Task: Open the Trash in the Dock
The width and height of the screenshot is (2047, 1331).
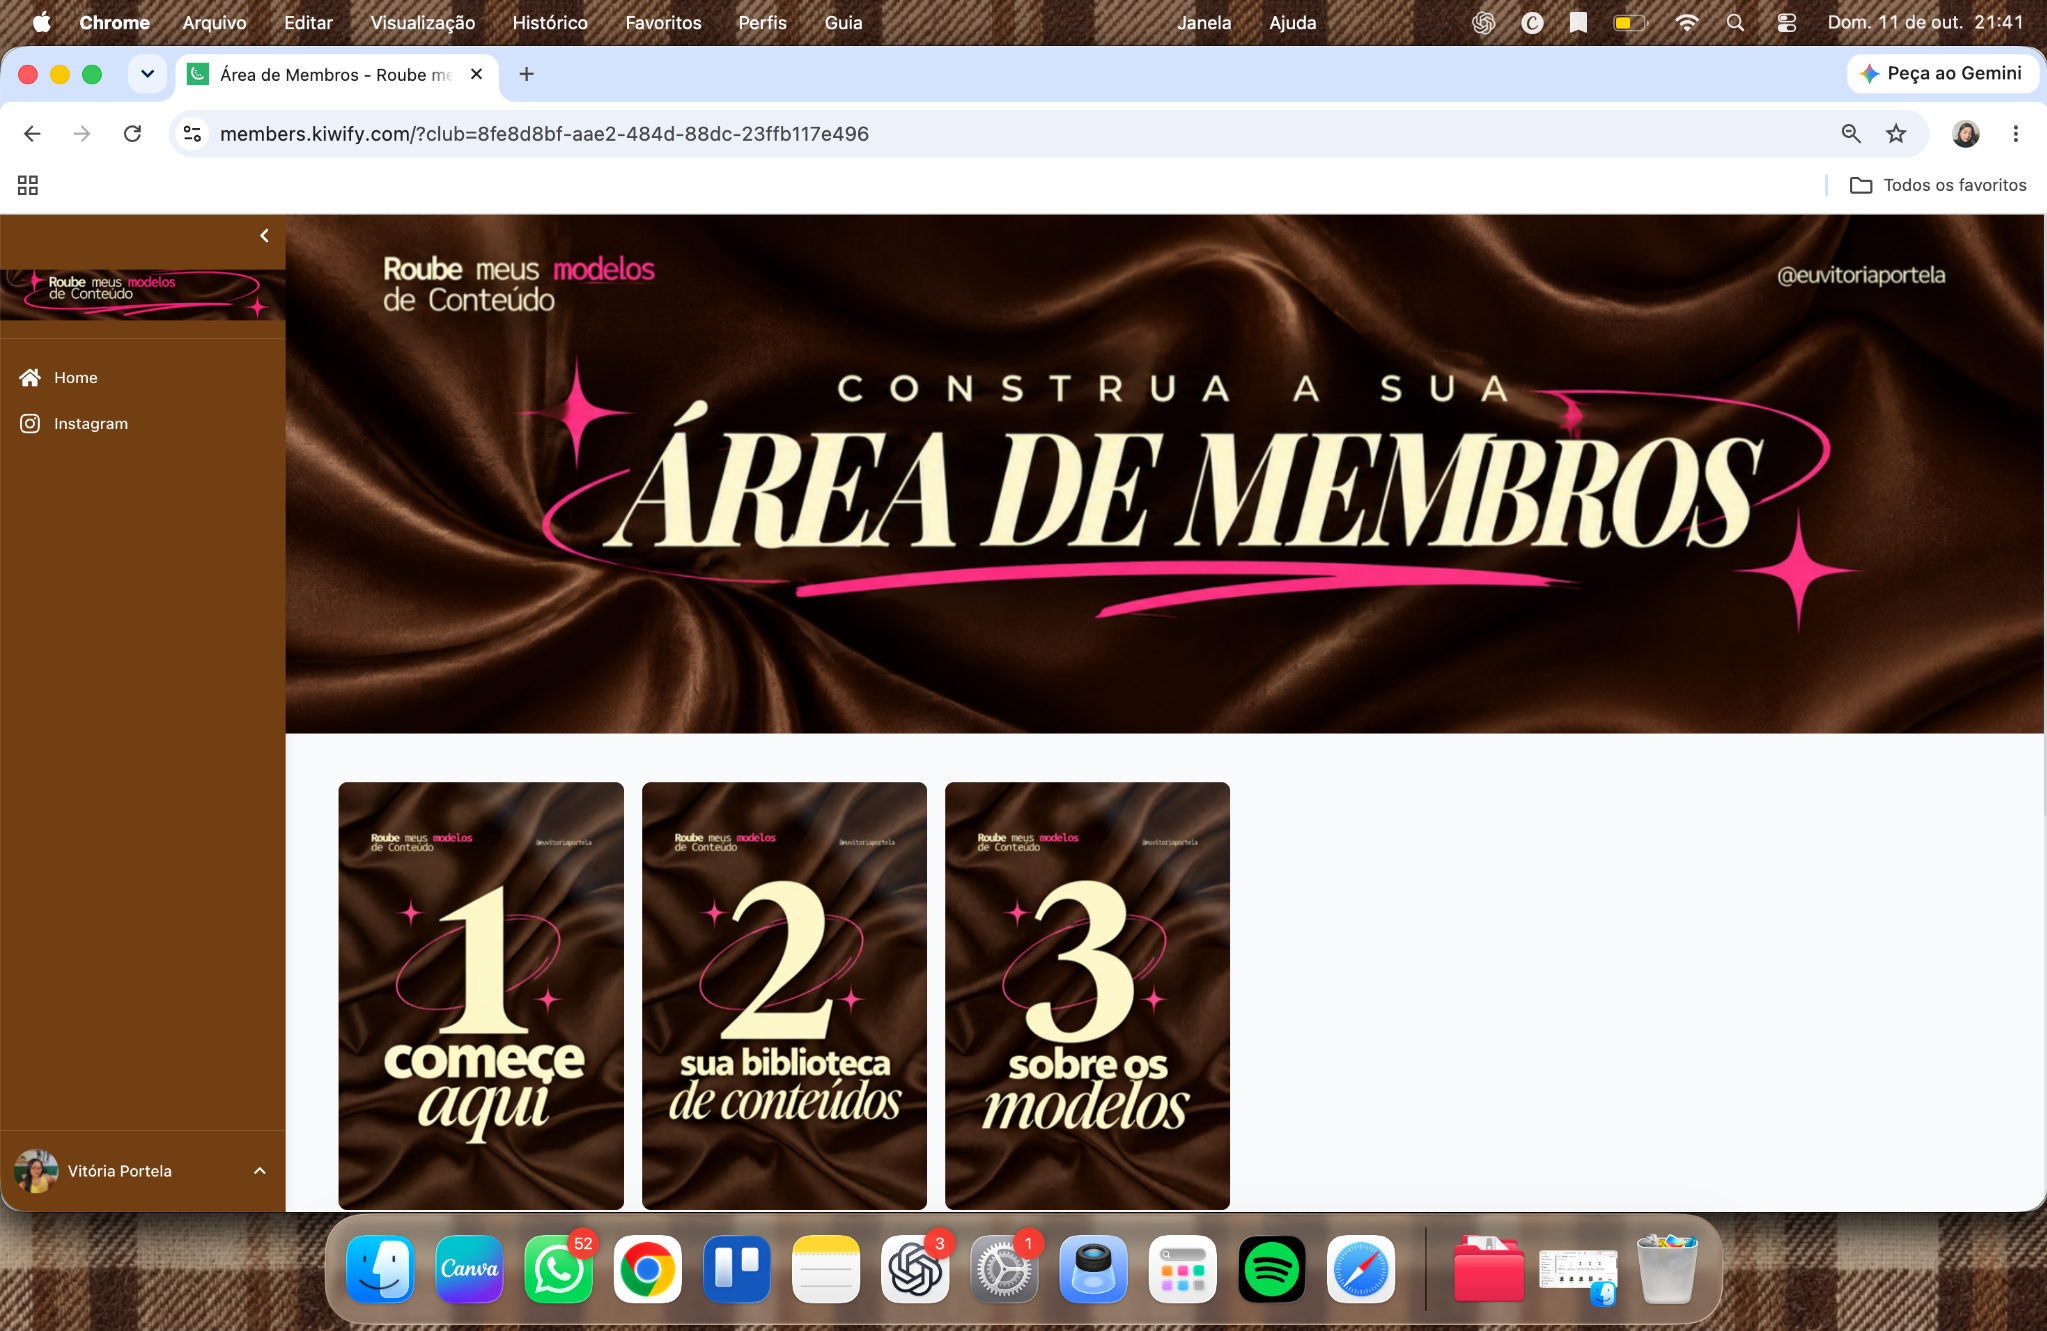Action: coord(1667,1269)
